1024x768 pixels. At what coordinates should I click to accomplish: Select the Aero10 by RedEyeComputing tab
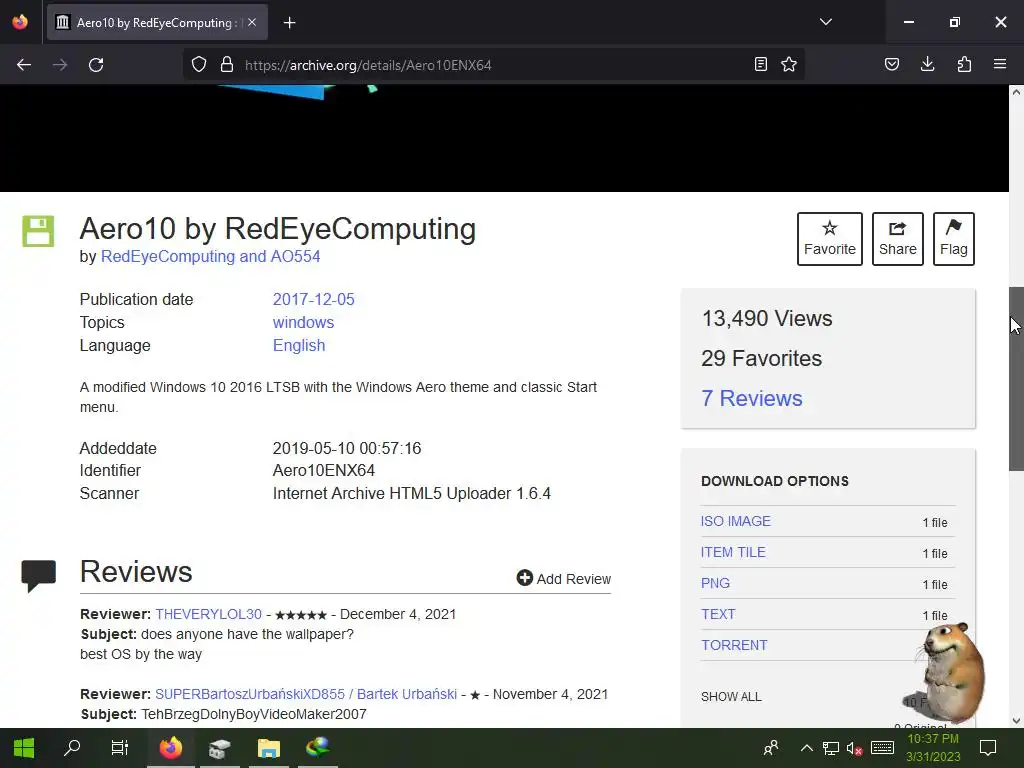pyautogui.click(x=157, y=23)
